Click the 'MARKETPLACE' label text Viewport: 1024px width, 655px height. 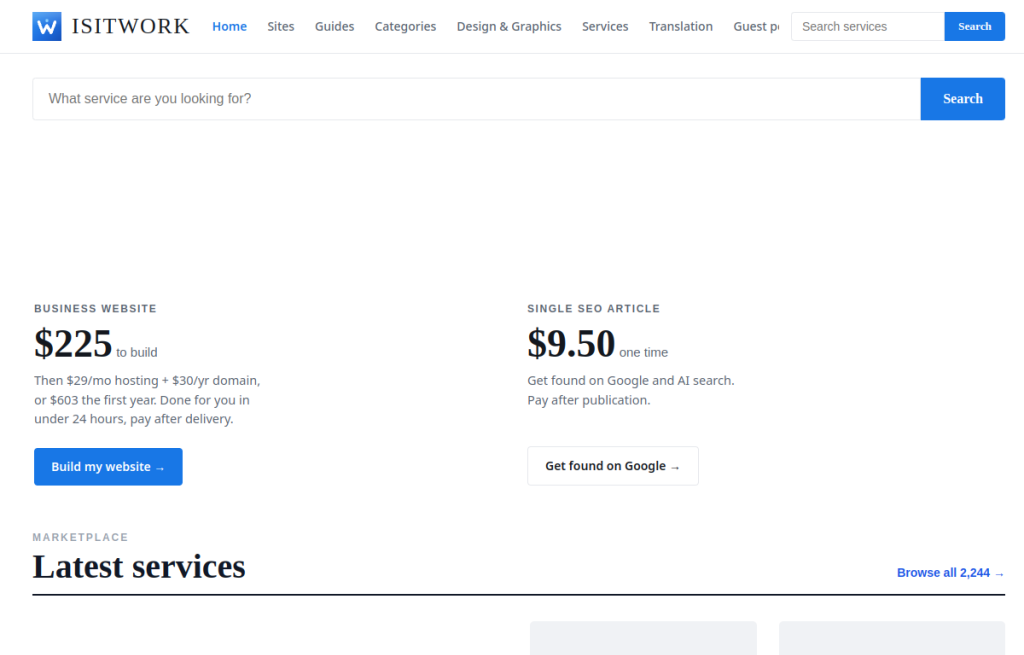click(80, 537)
